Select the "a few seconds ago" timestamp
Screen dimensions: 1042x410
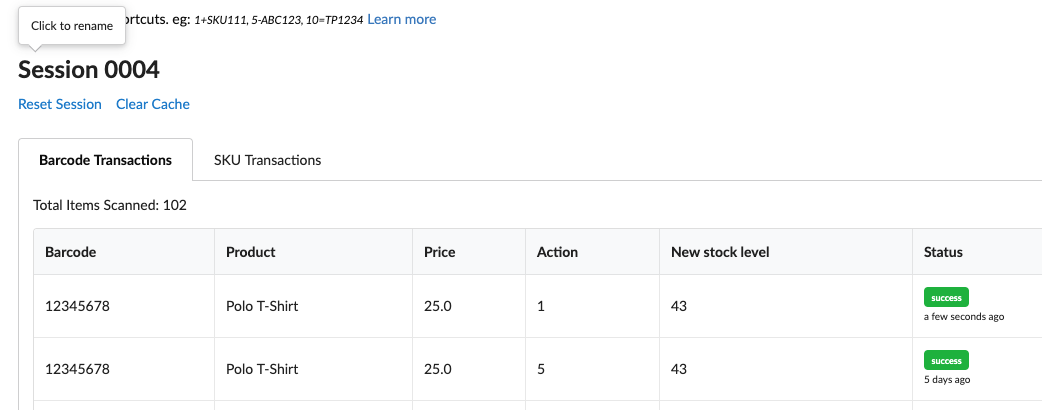coord(963,316)
